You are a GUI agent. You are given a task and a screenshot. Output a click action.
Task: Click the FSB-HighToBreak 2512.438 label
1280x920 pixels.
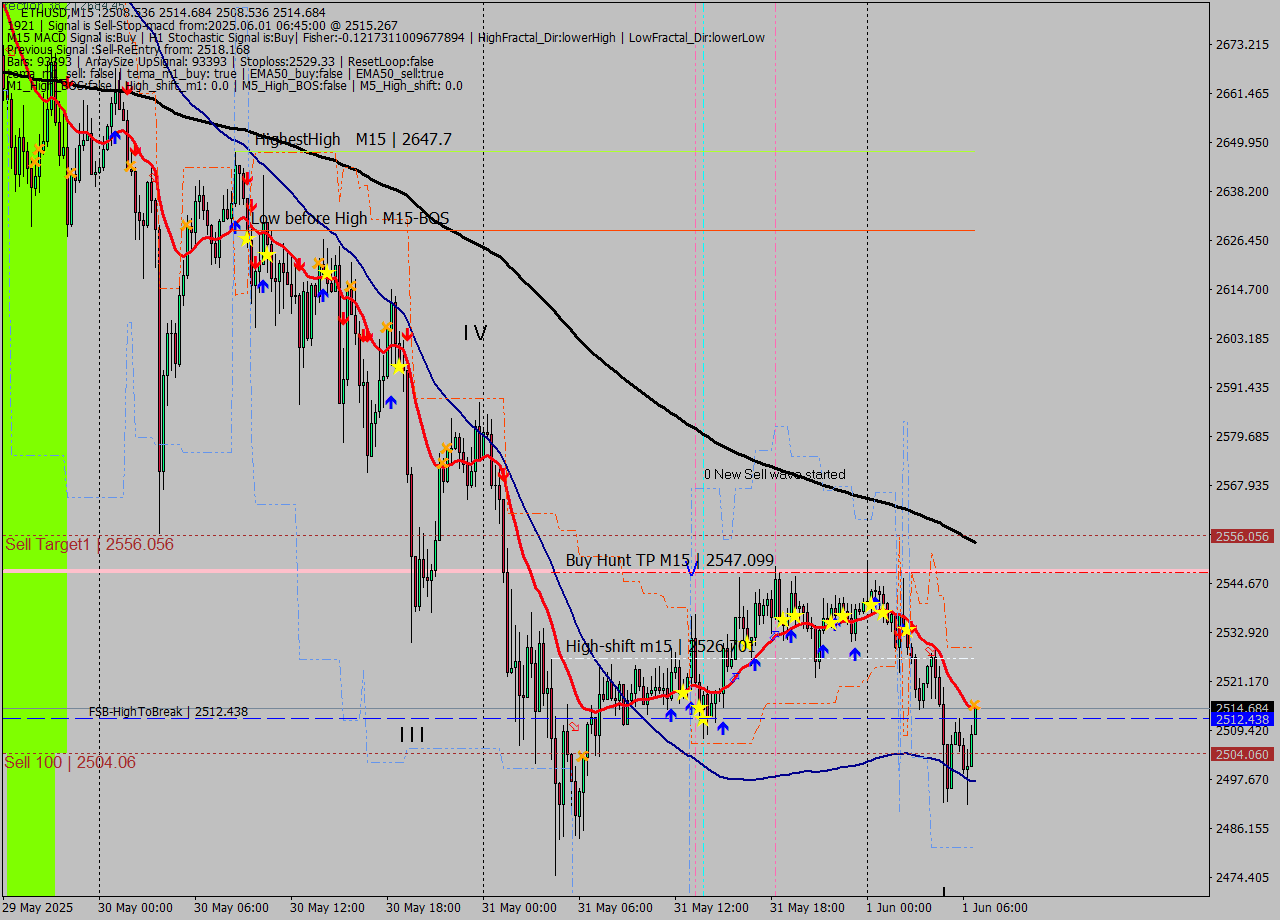(x=168, y=712)
